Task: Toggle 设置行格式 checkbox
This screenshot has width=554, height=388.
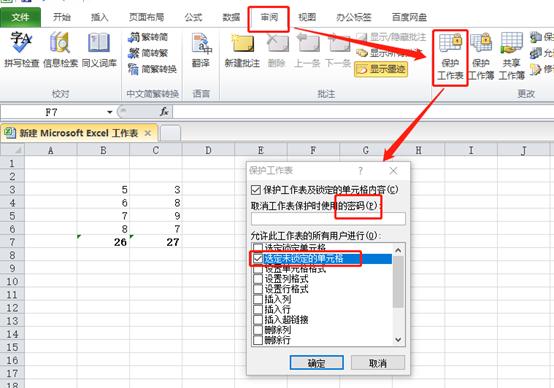Action: click(258, 289)
